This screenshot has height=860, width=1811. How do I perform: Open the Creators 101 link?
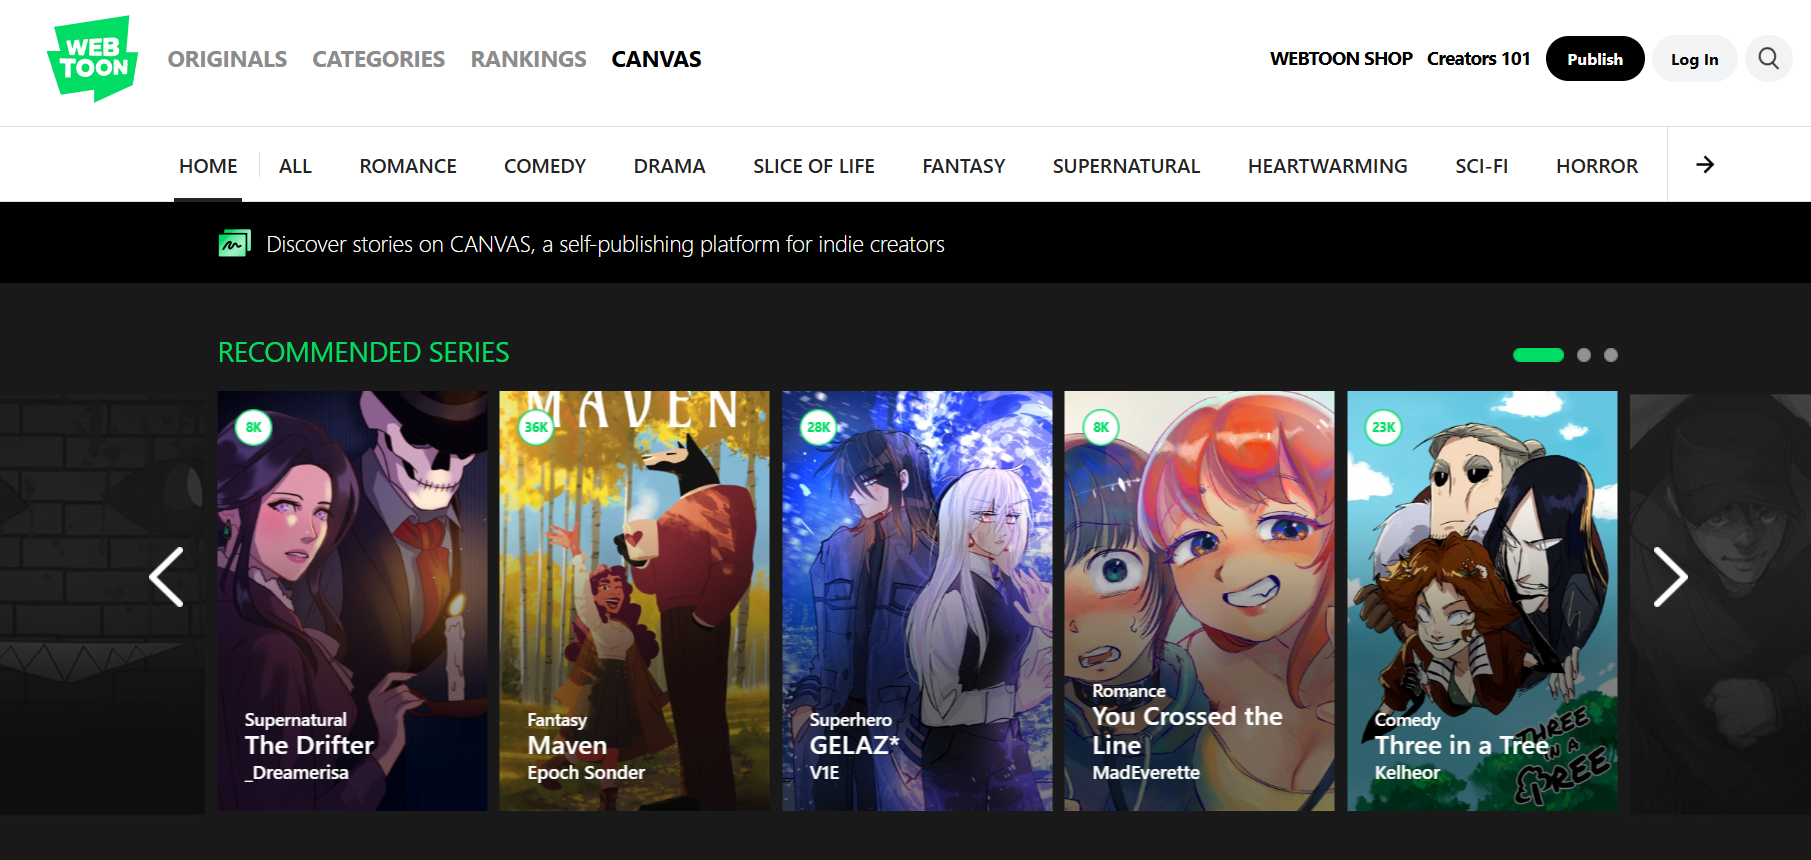1478,59
